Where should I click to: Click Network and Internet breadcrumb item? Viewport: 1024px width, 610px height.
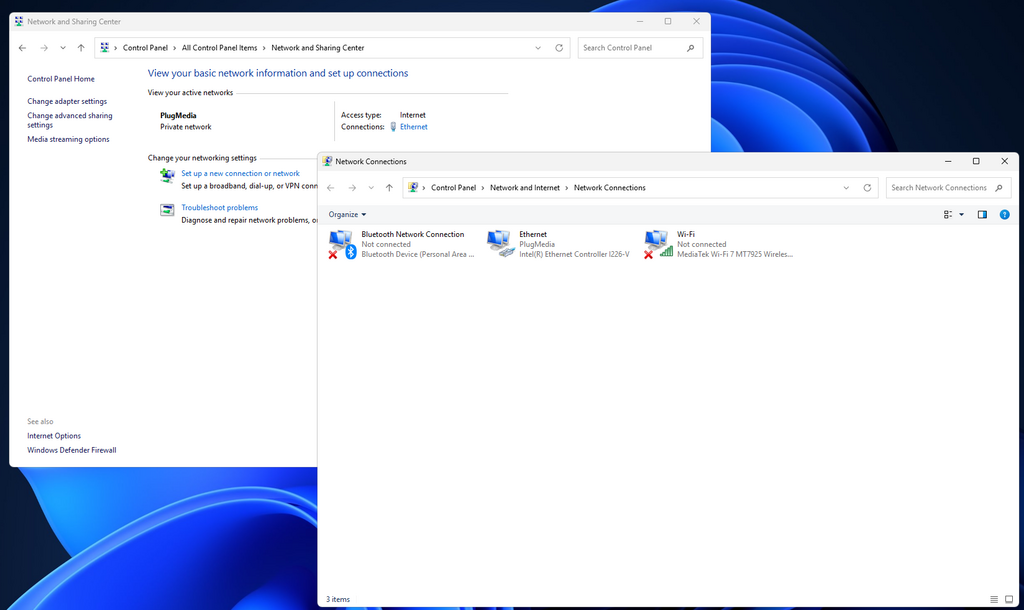tap(524, 188)
